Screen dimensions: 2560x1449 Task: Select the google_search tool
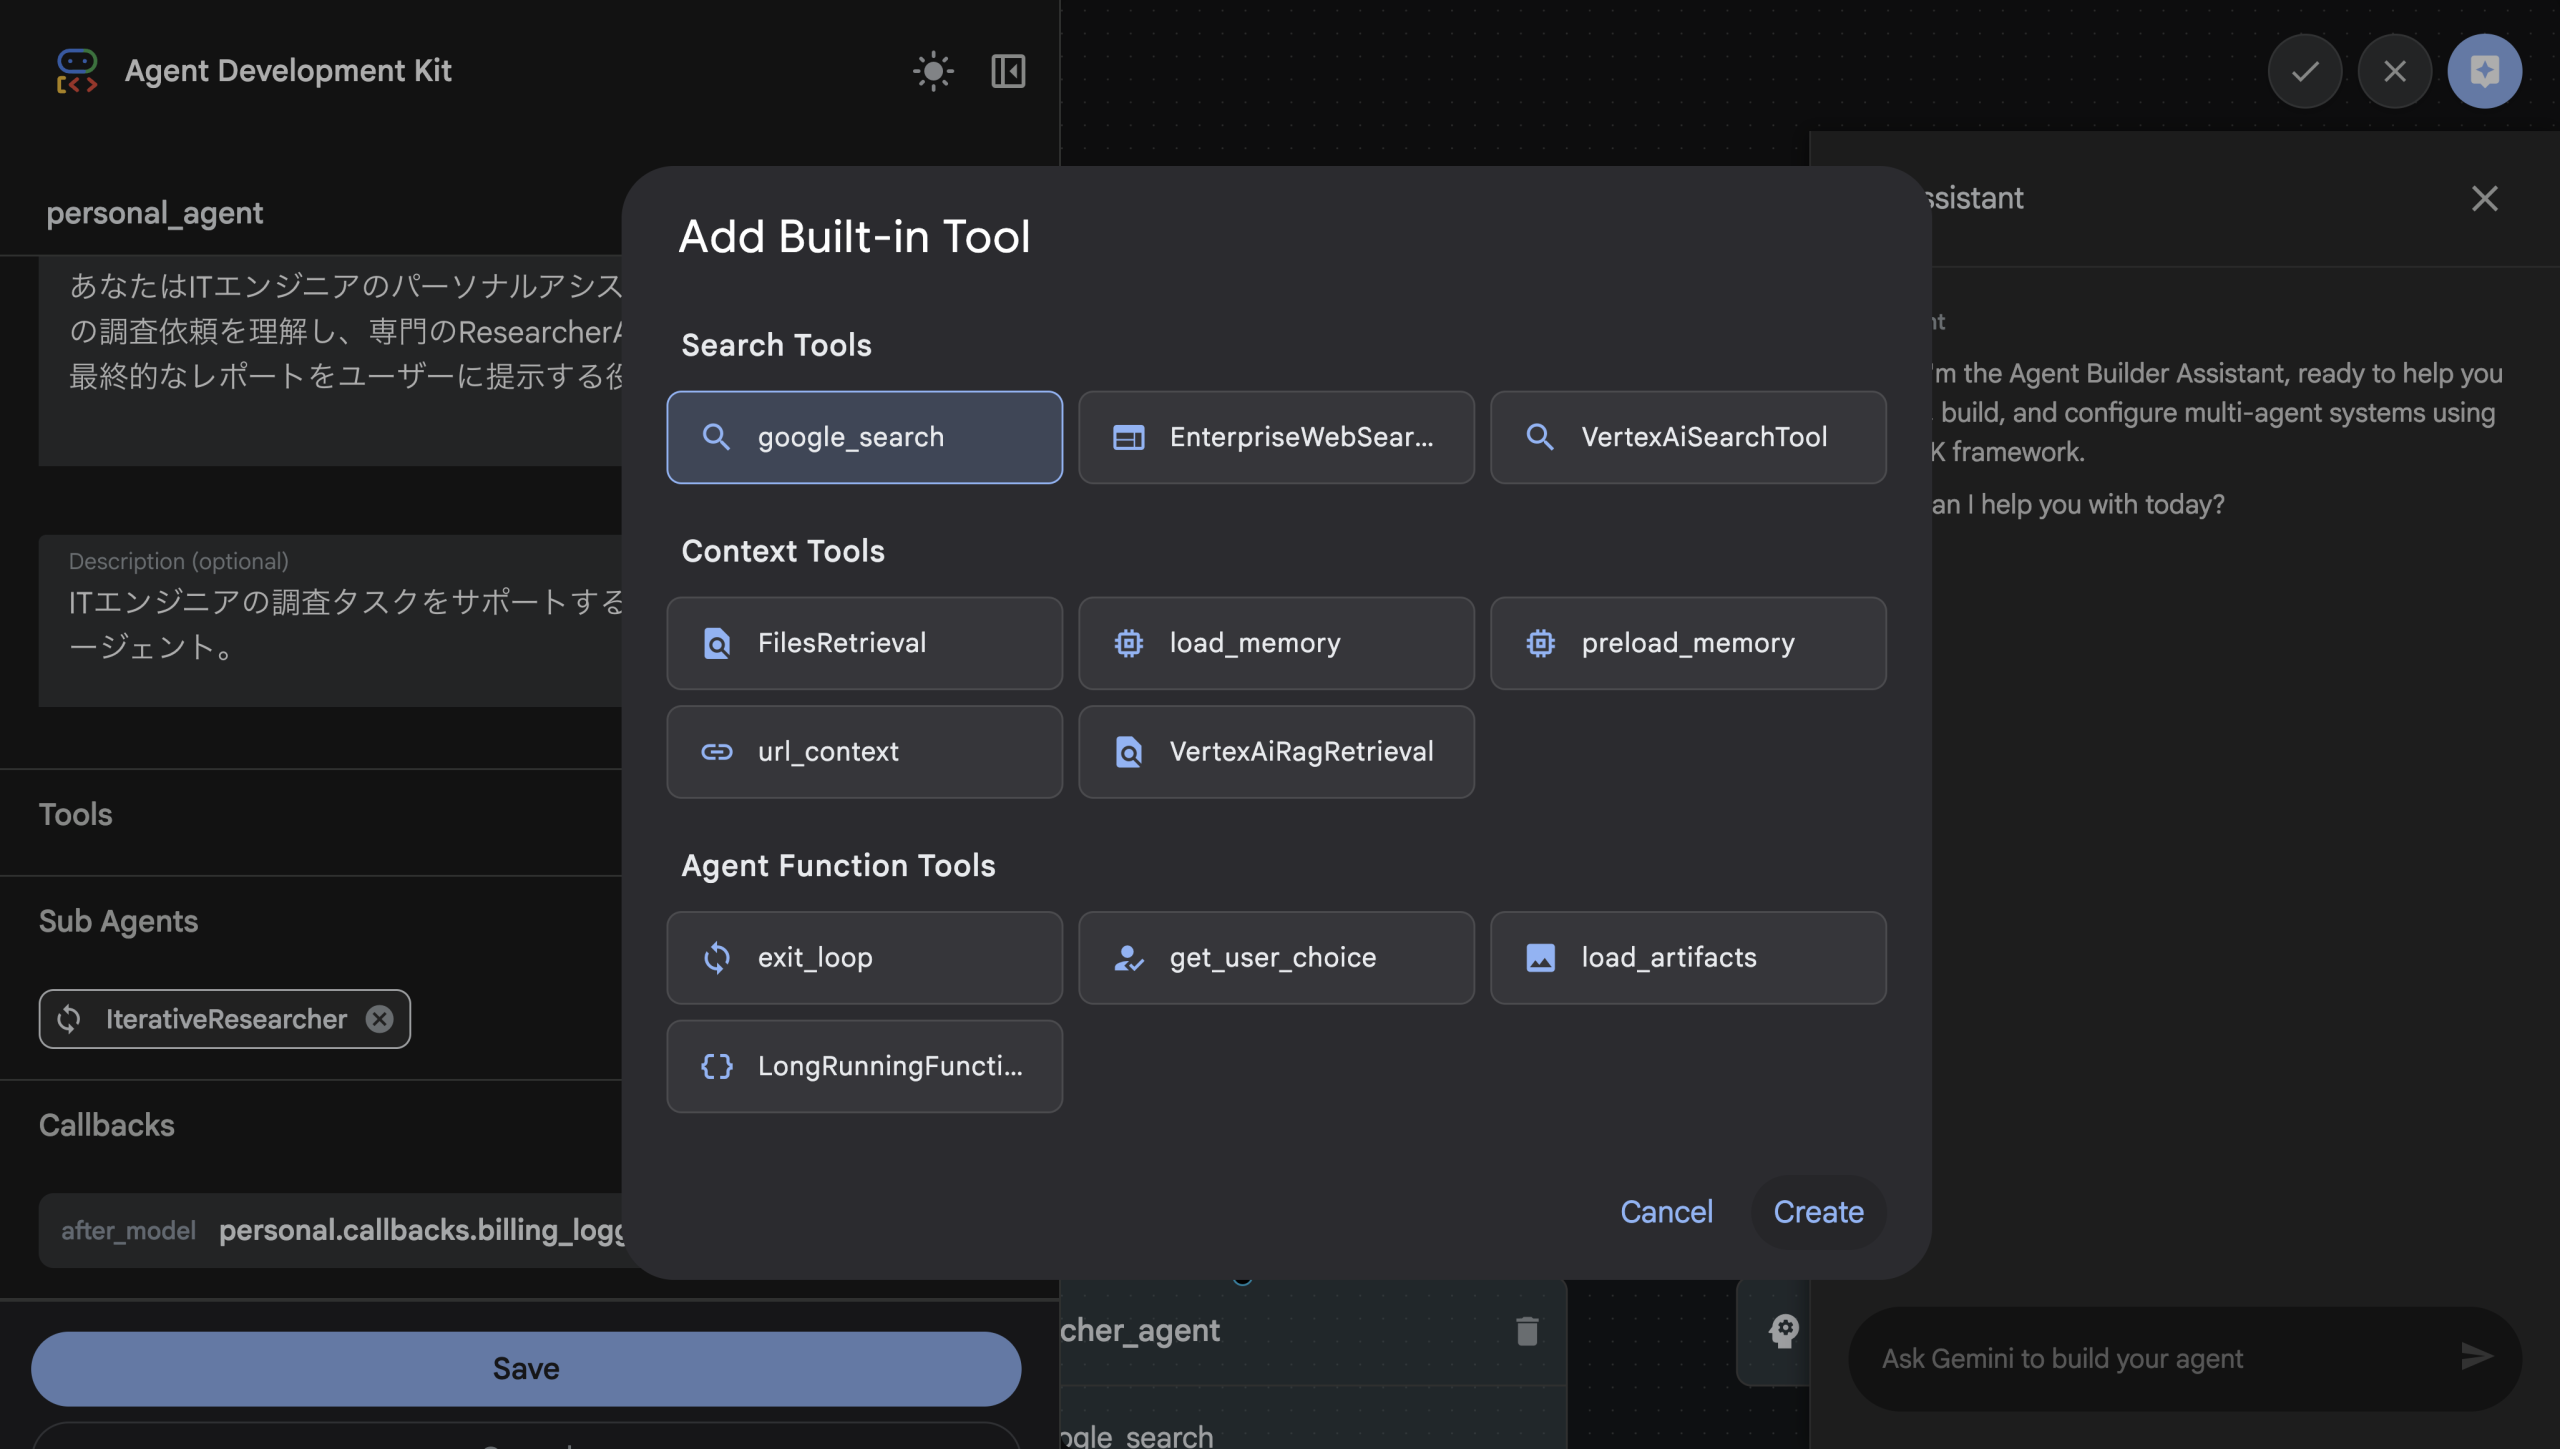coord(863,437)
